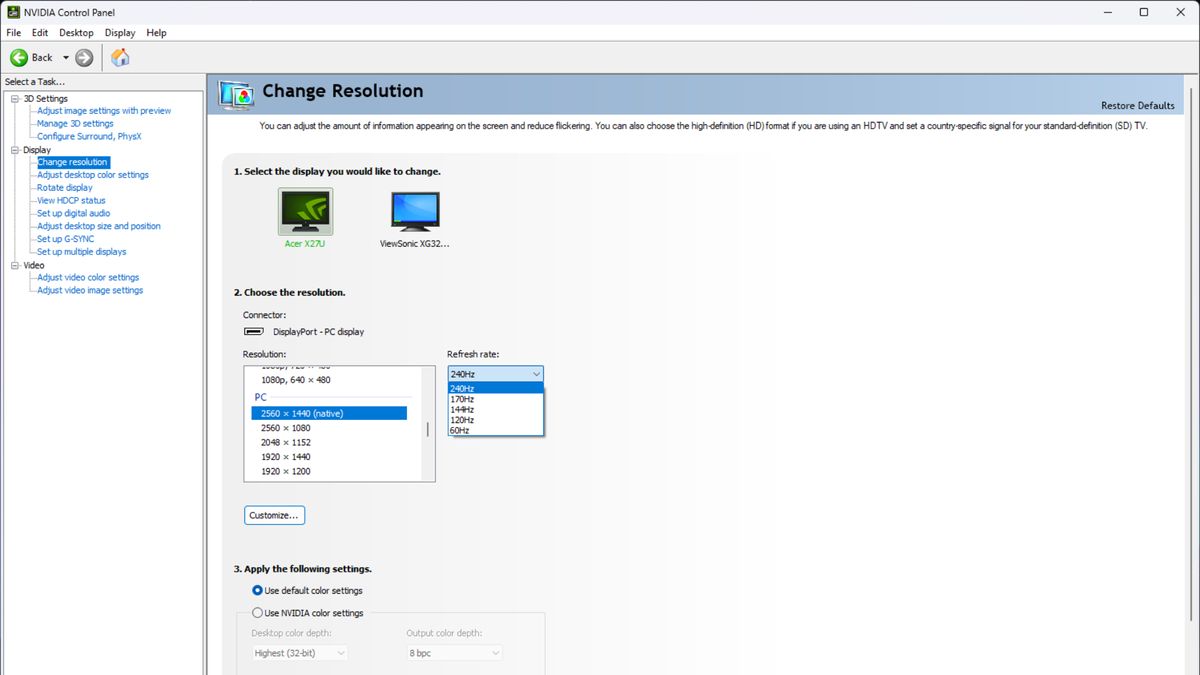
Task: Open the Home icon in the toolbar
Action: [120, 57]
